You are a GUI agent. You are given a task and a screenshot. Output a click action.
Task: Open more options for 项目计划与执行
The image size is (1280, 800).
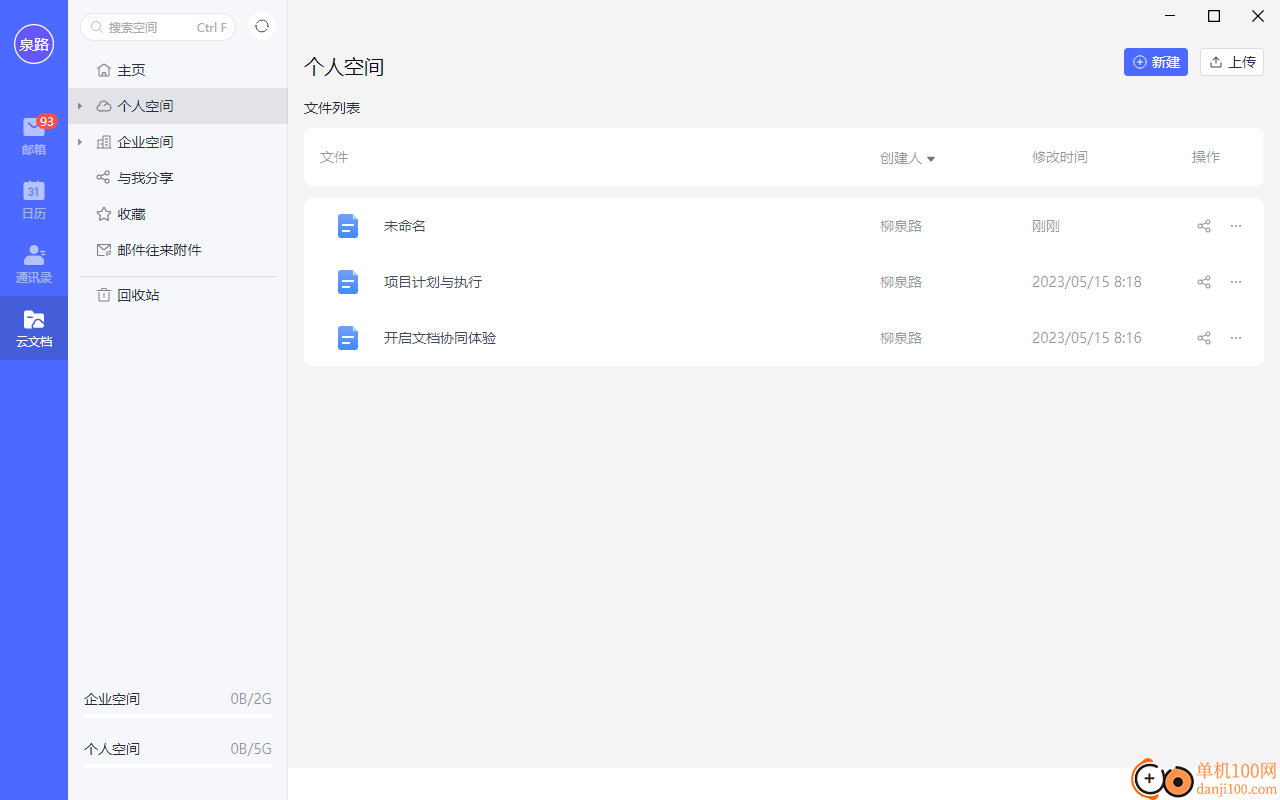pyautogui.click(x=1236, y=282)
